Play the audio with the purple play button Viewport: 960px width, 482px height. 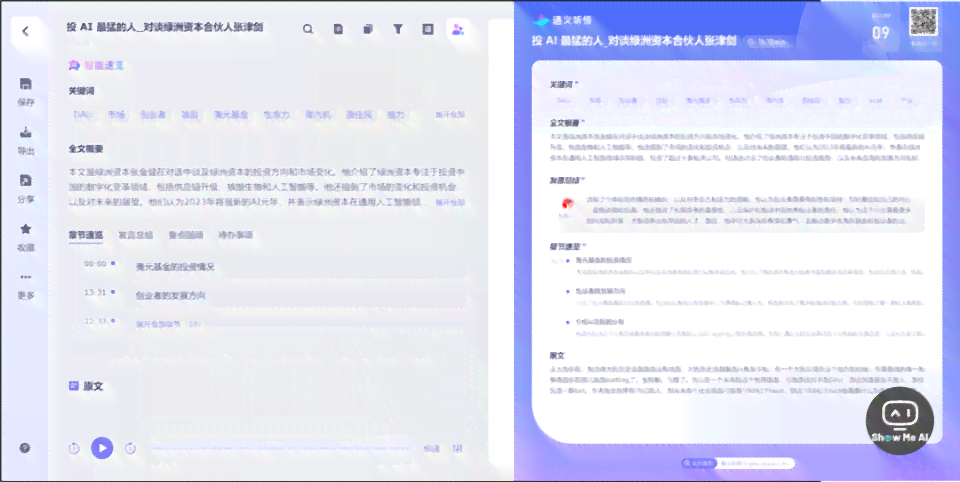[x=102, y=448]
